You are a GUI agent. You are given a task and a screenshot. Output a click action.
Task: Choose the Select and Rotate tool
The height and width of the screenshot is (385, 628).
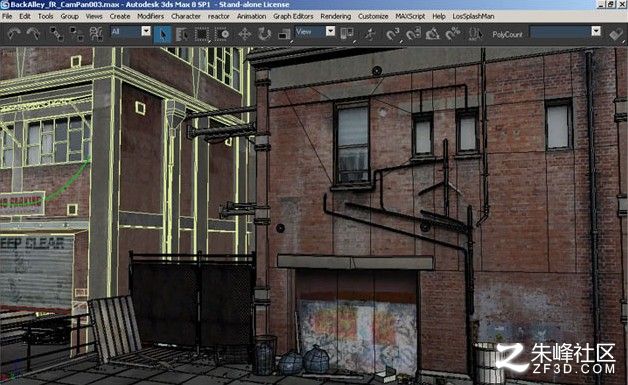point(264,34)
